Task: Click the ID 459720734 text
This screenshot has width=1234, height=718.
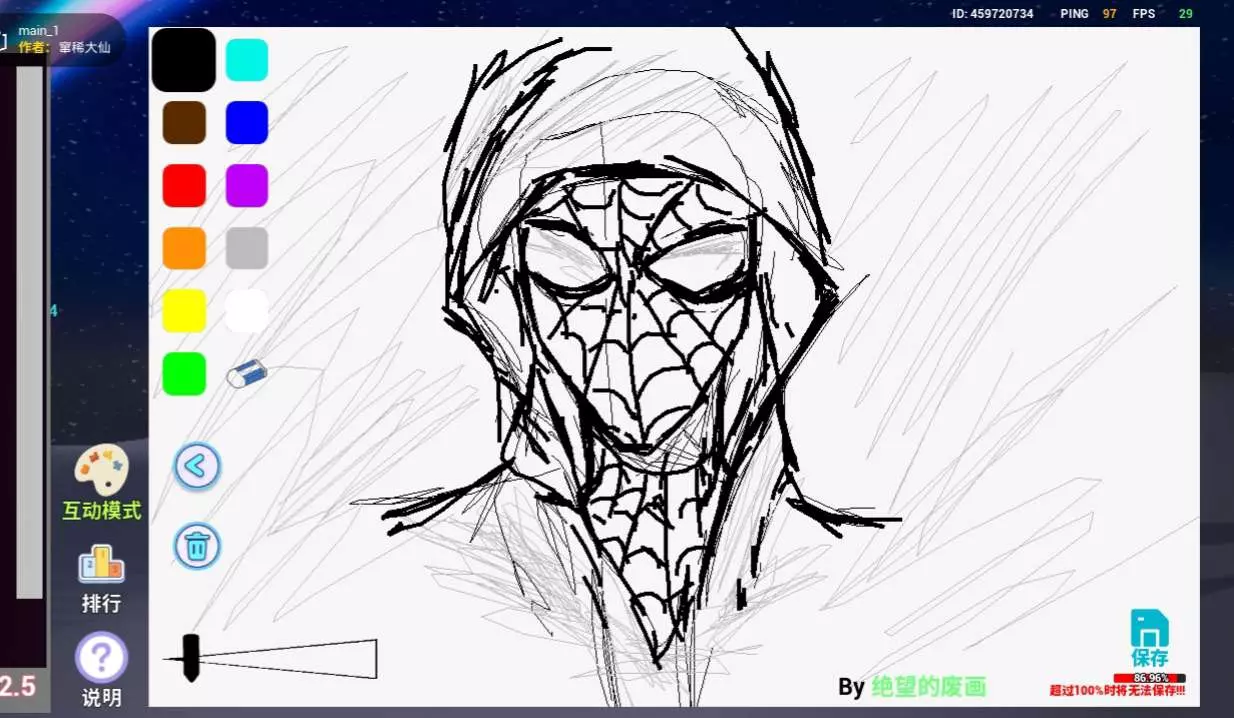Action: click(993, 14)
